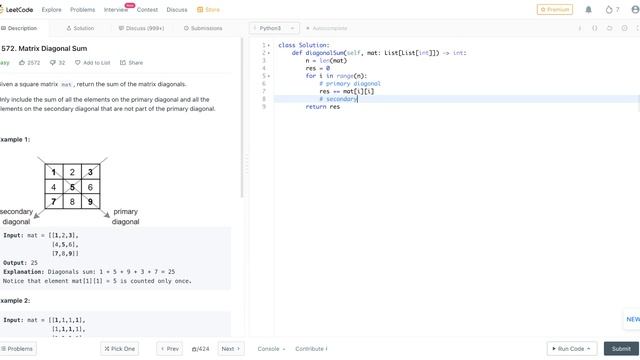Image resolution: width=640 pixels, height=360 pixels.
Task: Place cursor on the 'return res' line
Action: point(322,107)
